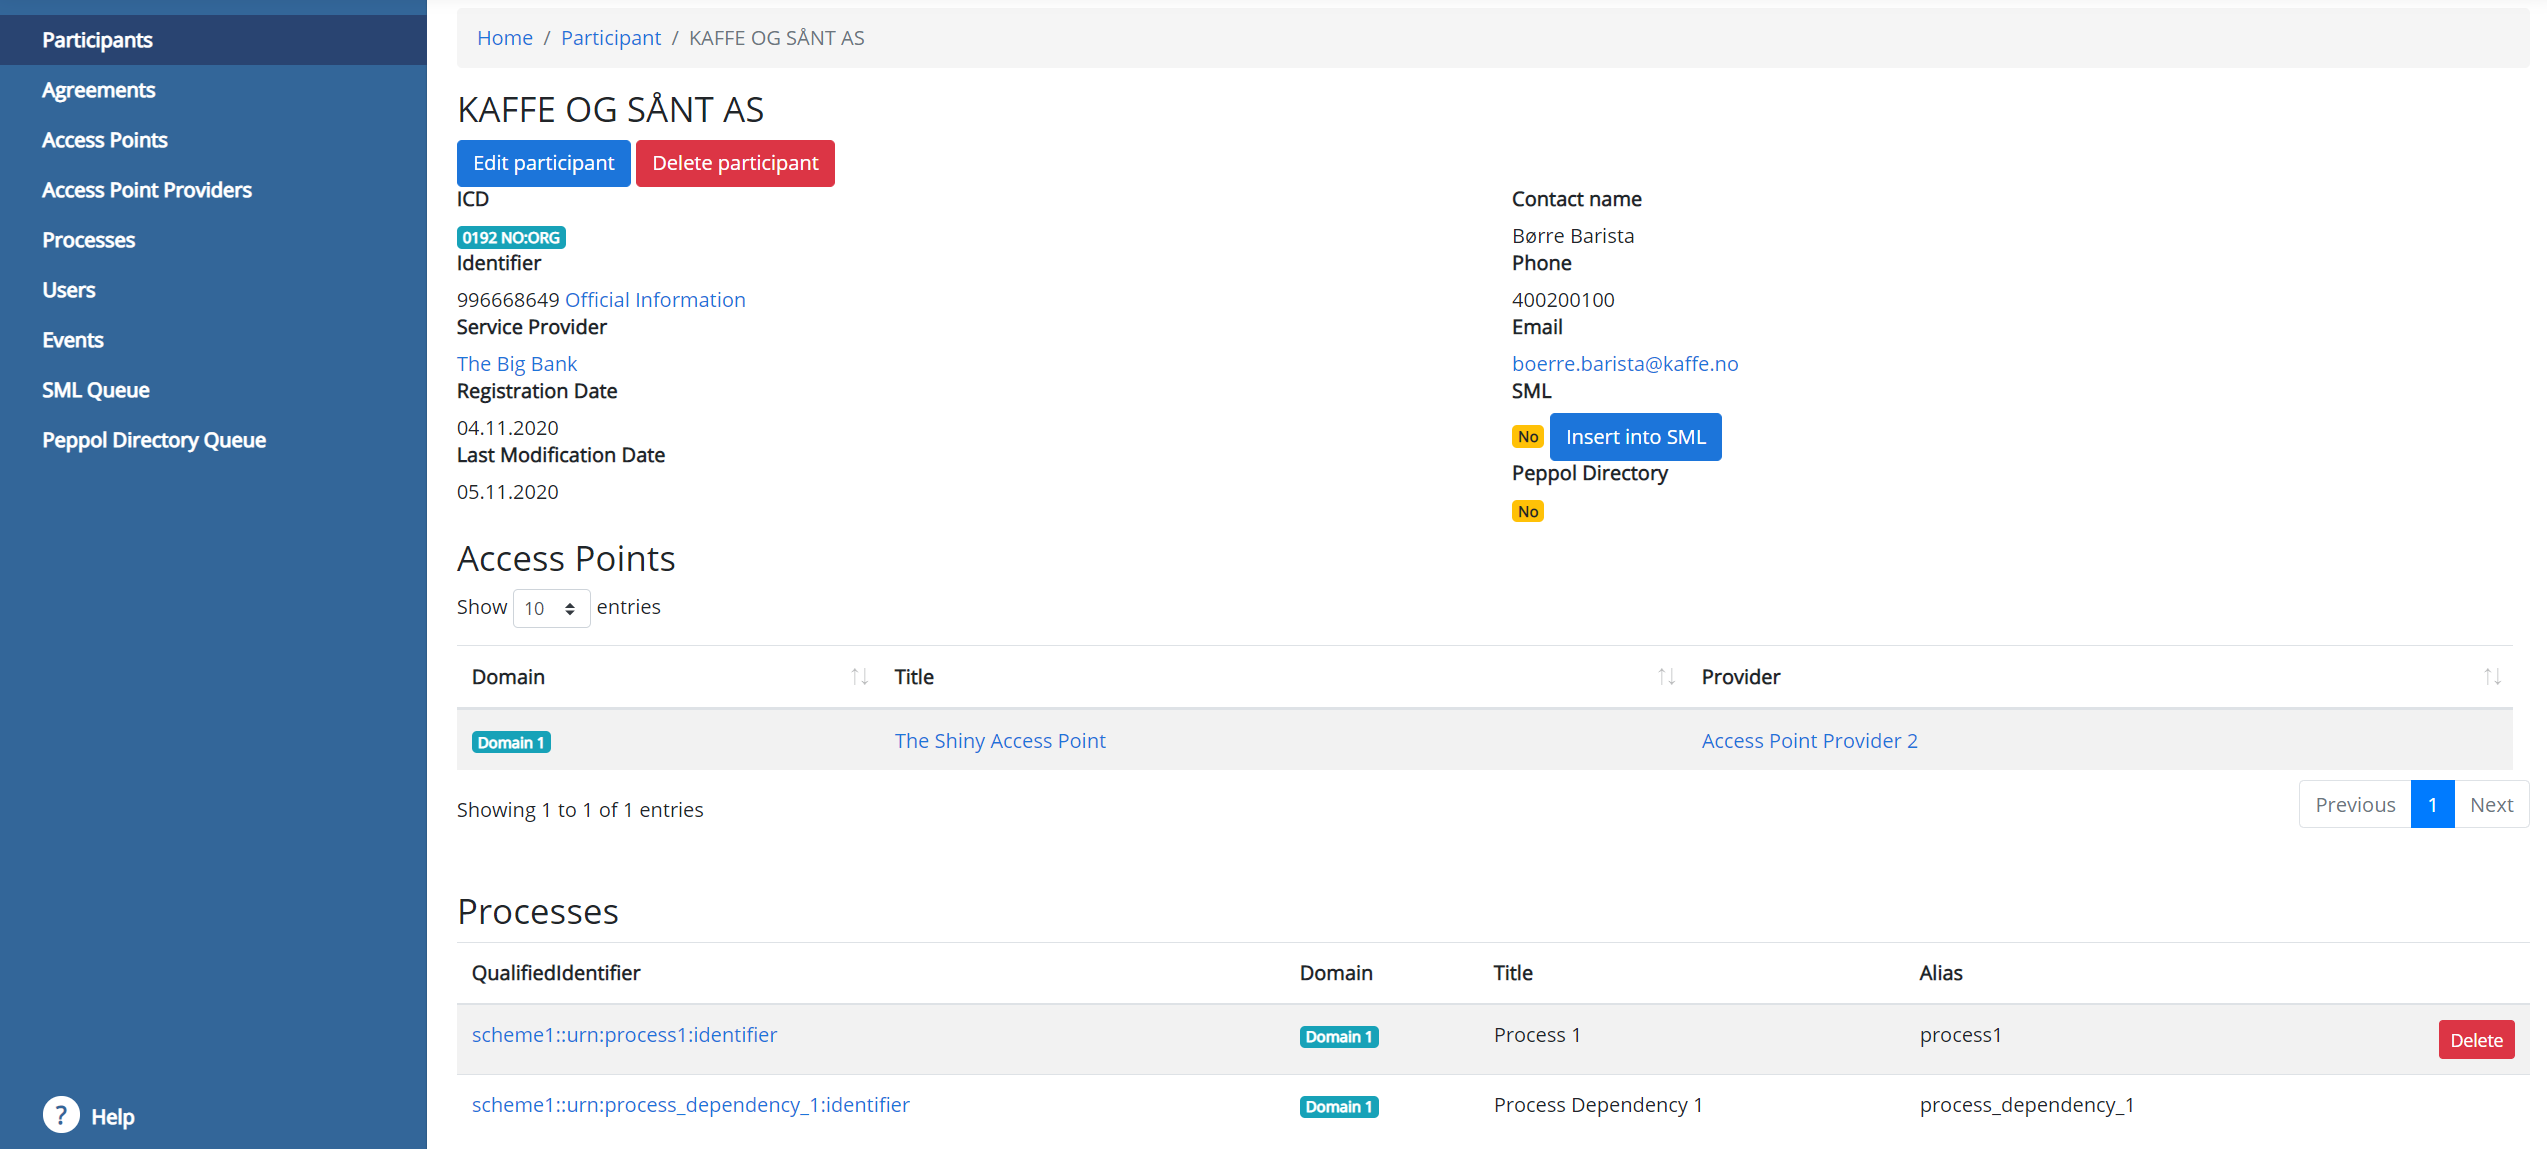Sort table by Domain column arrows
The width and height of the screenshot is (2547, 1149).
(x=859, y=677)
